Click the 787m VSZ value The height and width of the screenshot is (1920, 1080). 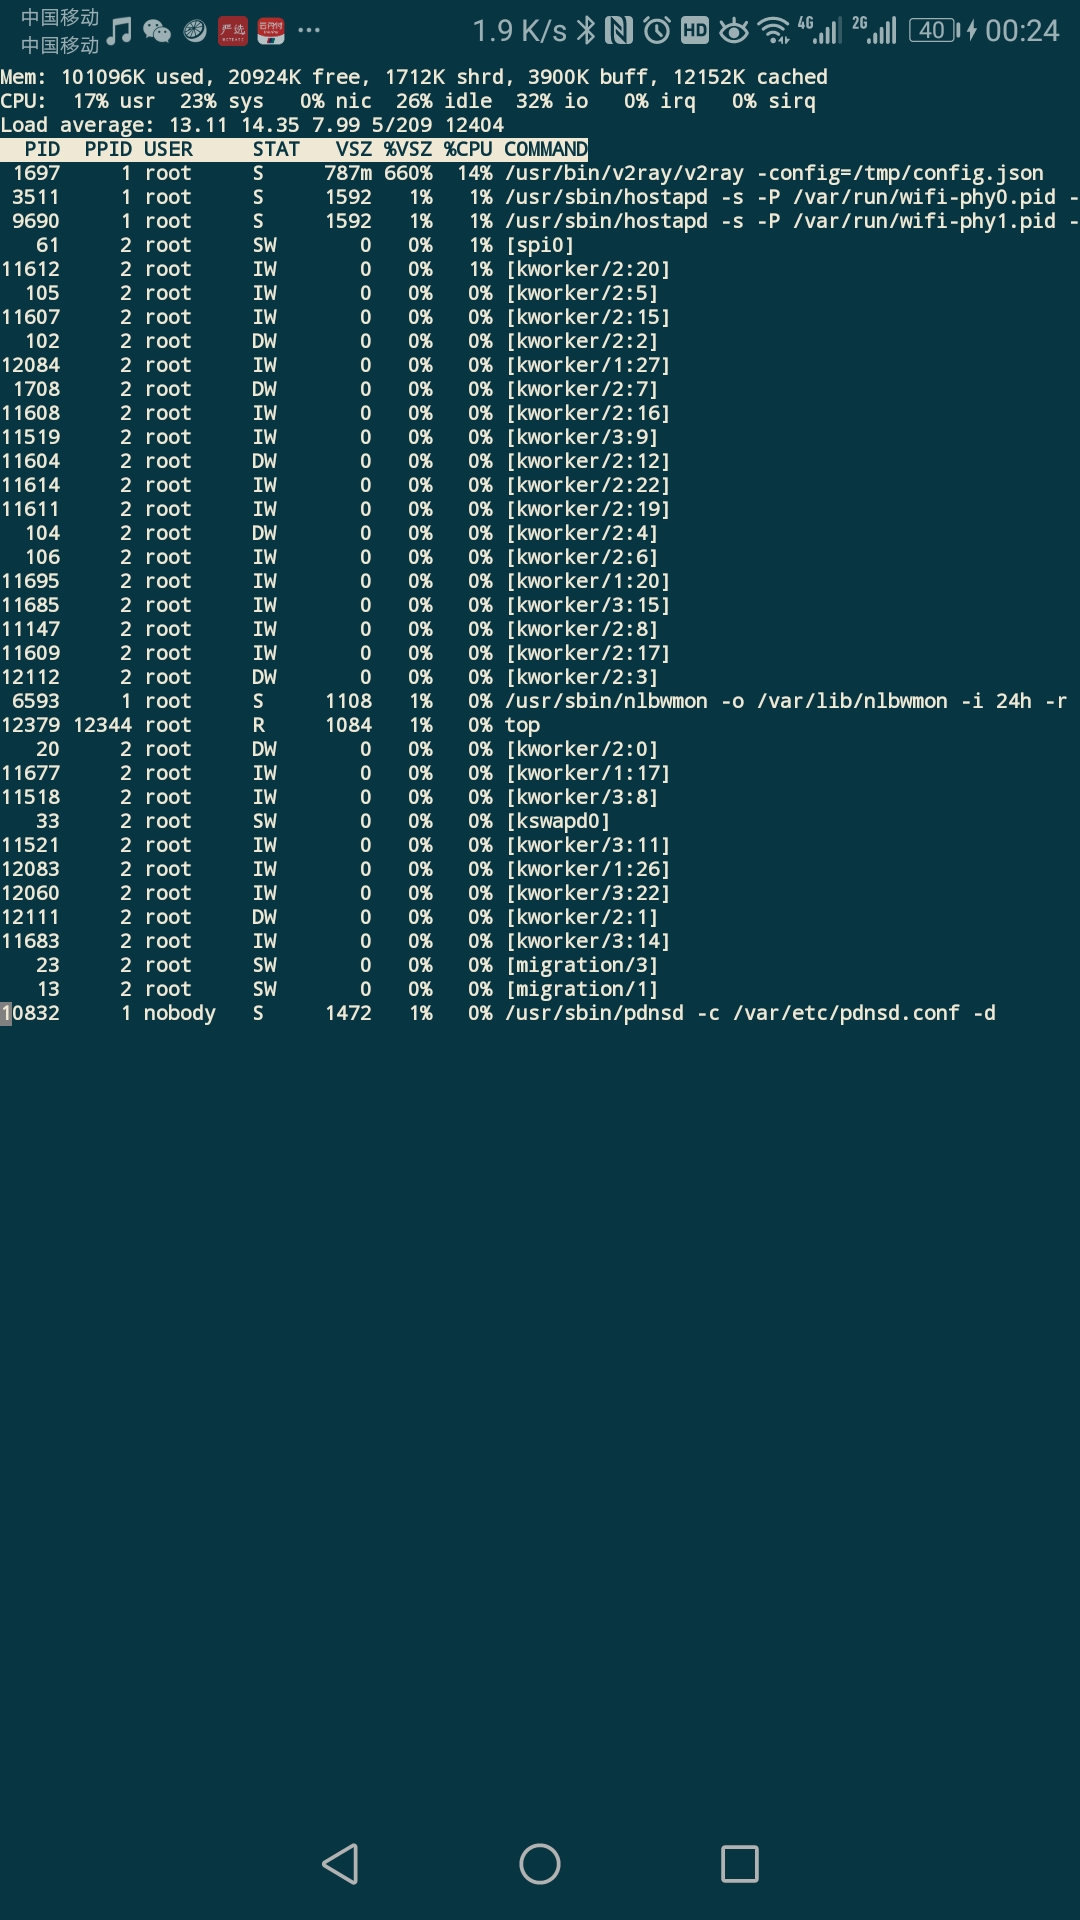348,173
